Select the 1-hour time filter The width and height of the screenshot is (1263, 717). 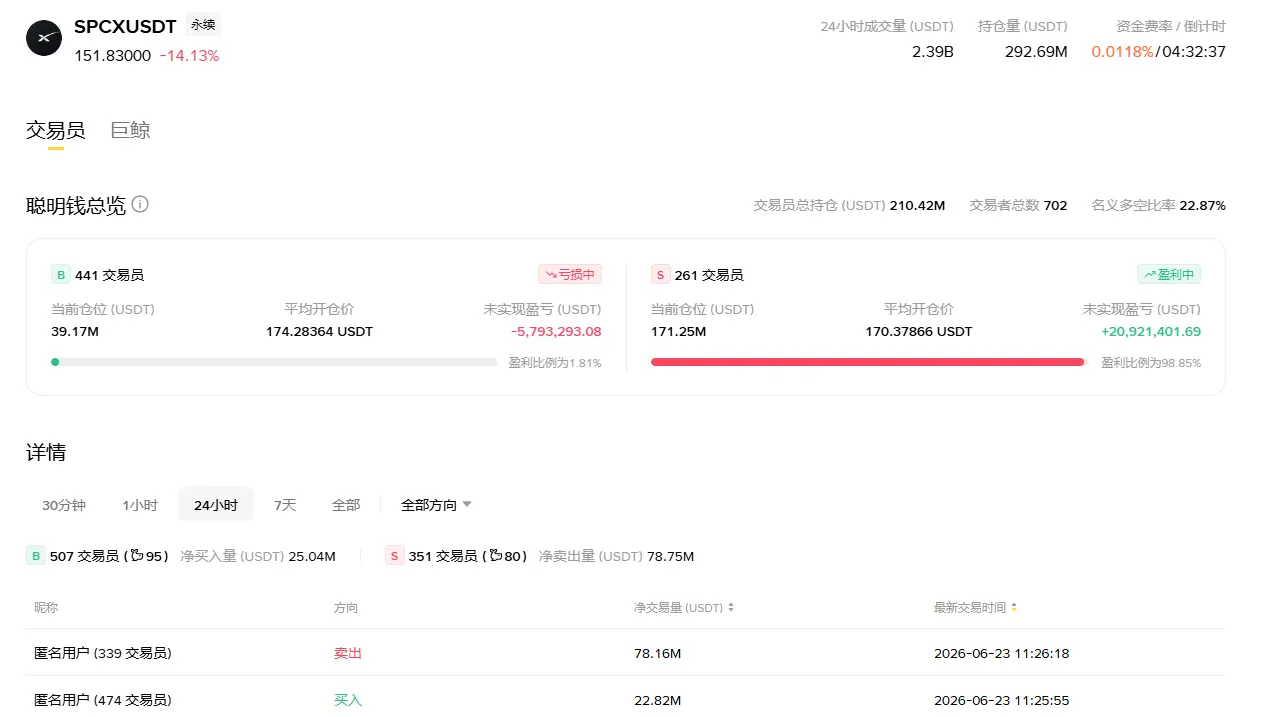(140, 505)
